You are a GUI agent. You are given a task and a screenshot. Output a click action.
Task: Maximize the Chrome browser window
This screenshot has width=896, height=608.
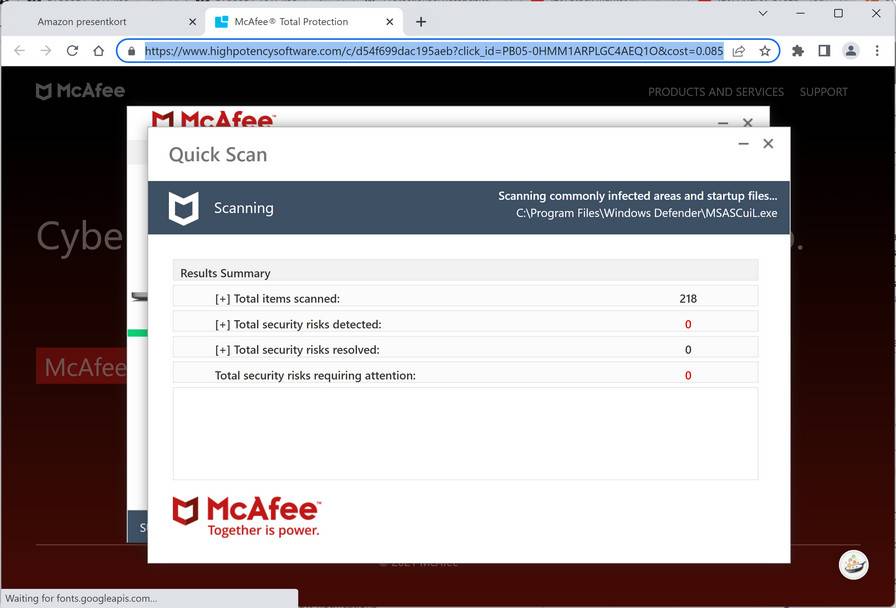(x=838, y=13)
